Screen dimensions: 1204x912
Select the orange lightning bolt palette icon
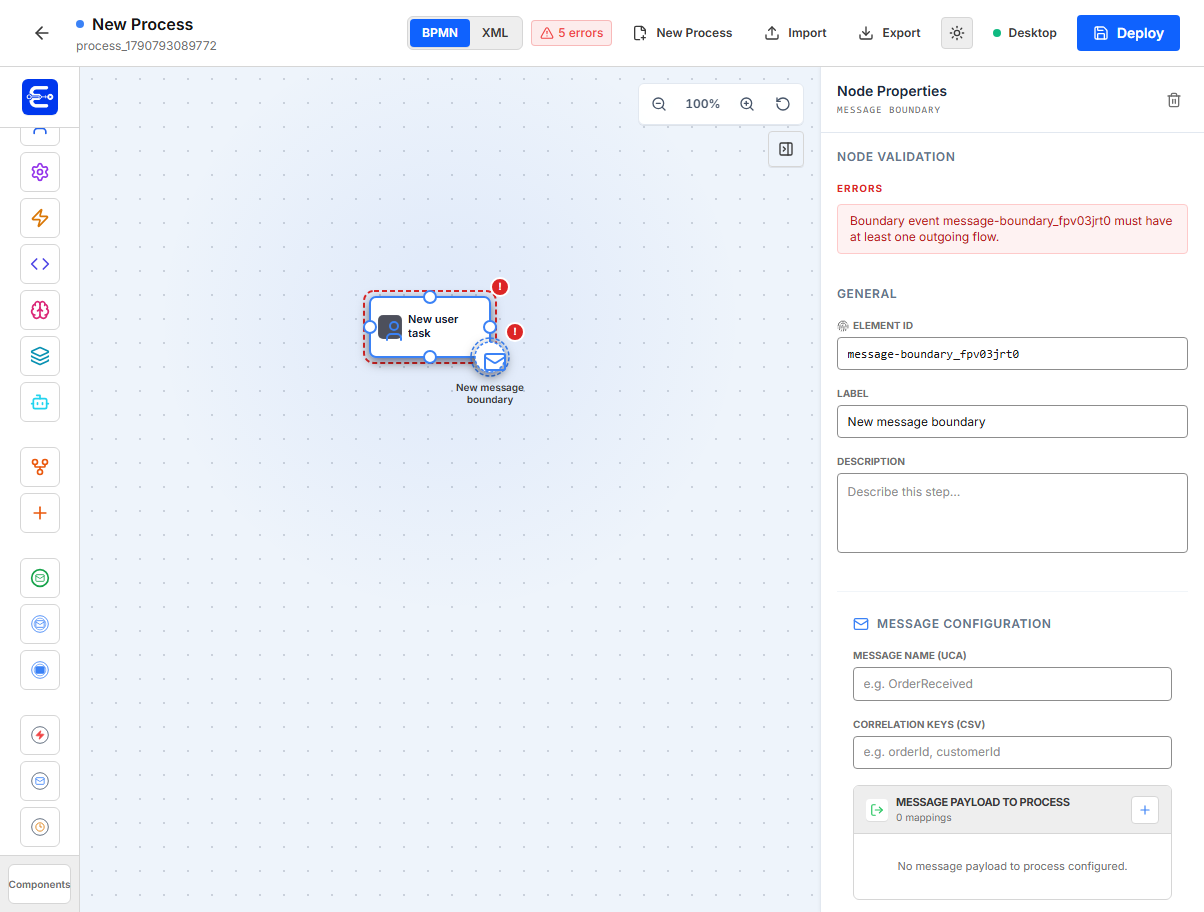pos(40,218)
